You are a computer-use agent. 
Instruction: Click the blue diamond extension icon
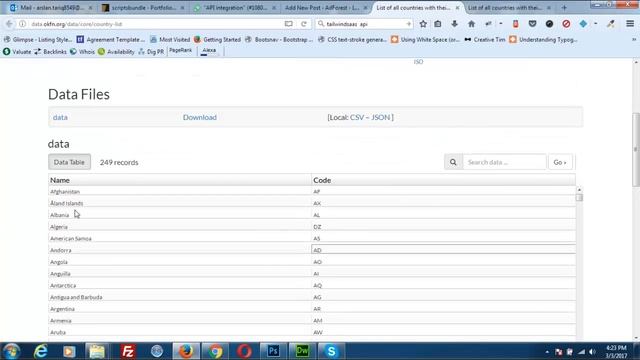[583, 24]
